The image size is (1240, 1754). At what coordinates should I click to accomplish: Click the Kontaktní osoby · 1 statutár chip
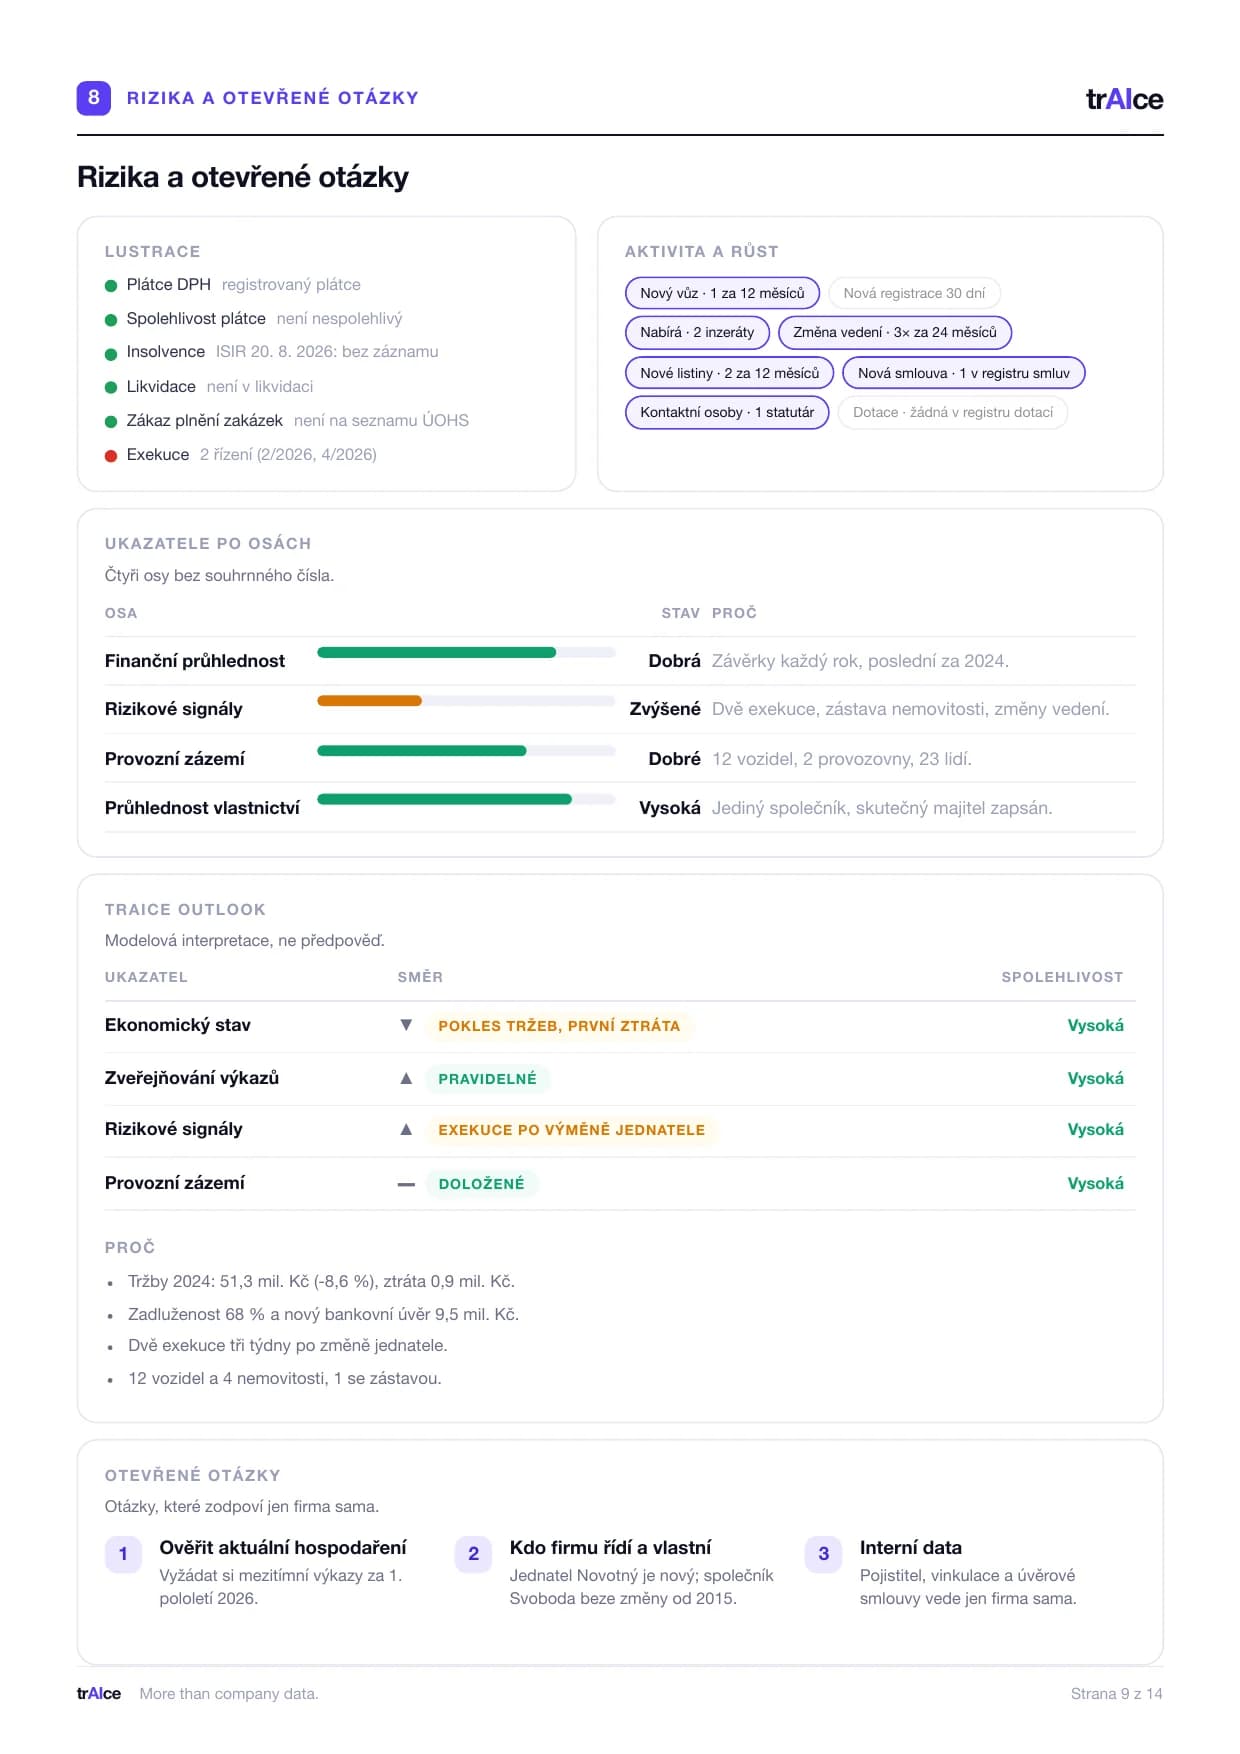point(727,412)
